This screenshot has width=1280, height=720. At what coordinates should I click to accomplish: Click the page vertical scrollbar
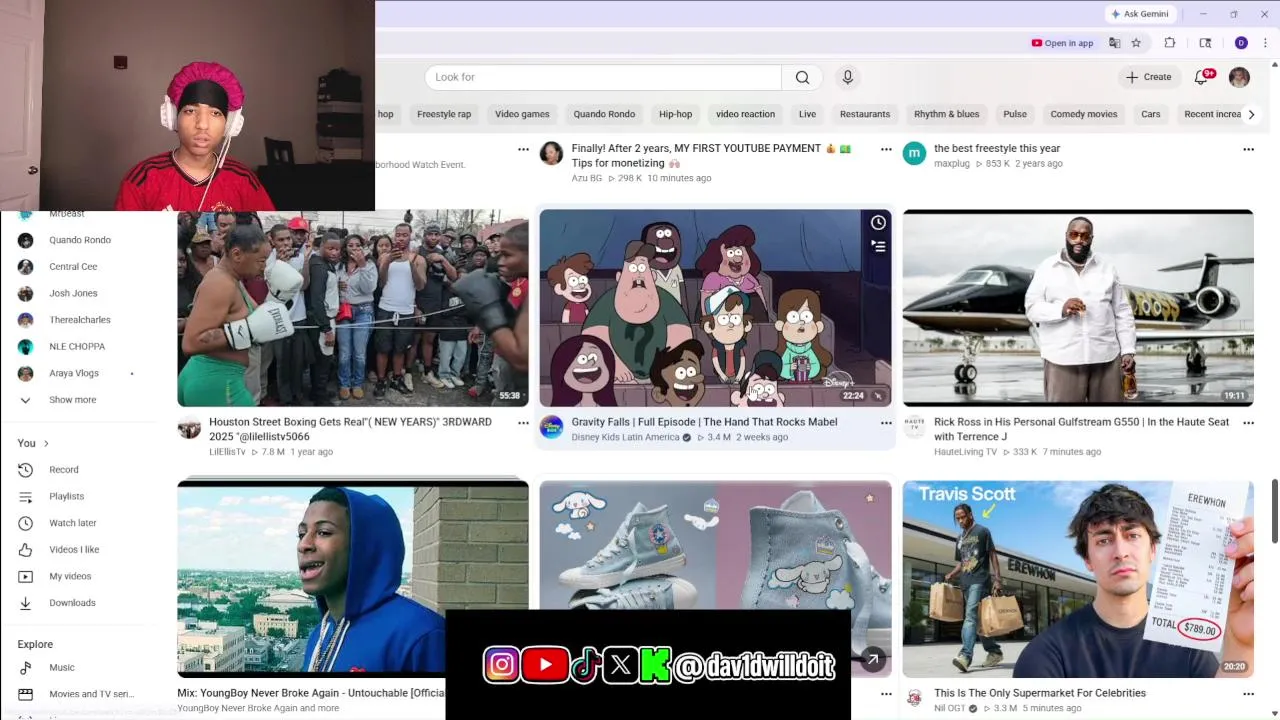pos(1275,510)
